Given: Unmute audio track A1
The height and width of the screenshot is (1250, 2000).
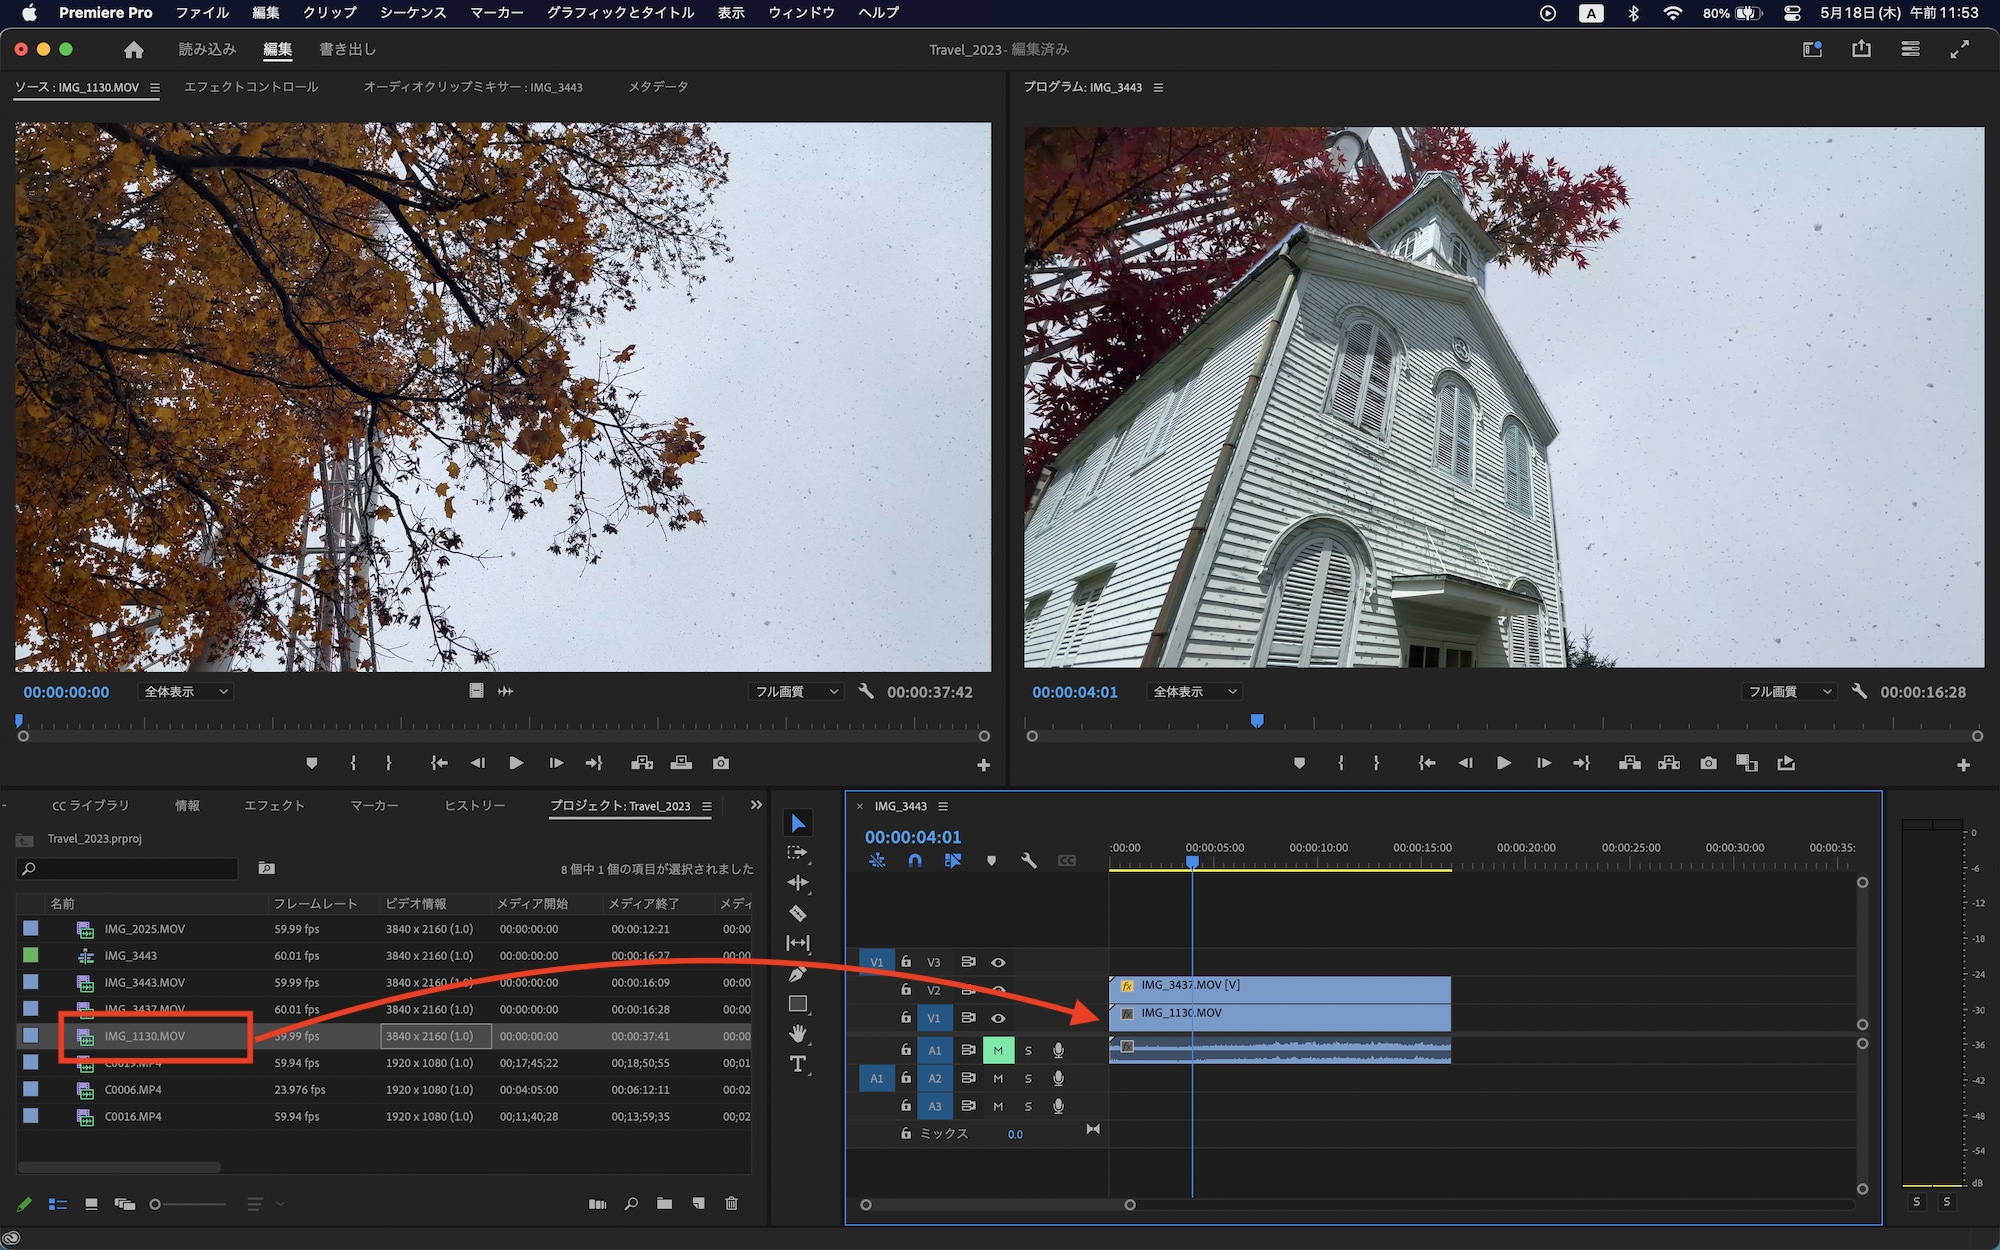Looking at the screenshot, I should [998, 1050].
